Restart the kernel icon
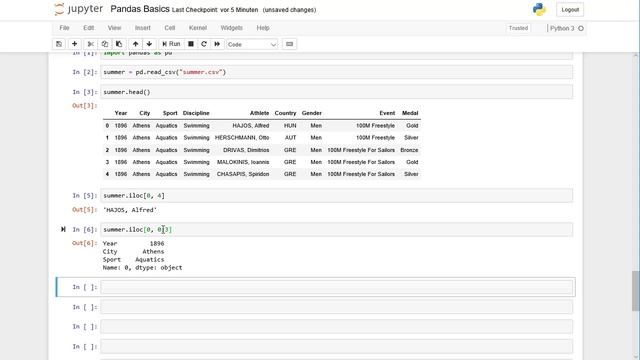640x360 pixels. tap(204, 44)
